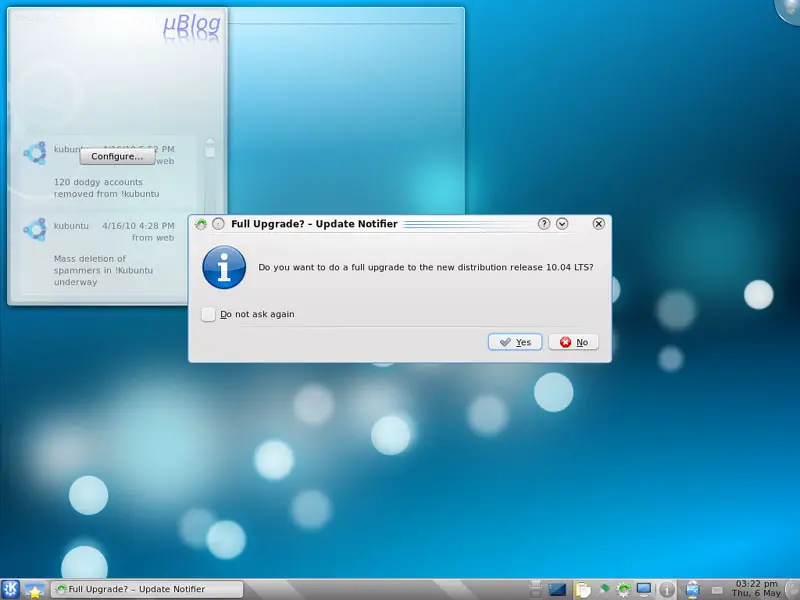Click the dark blue desktop pager icon

tap(558, 590)
